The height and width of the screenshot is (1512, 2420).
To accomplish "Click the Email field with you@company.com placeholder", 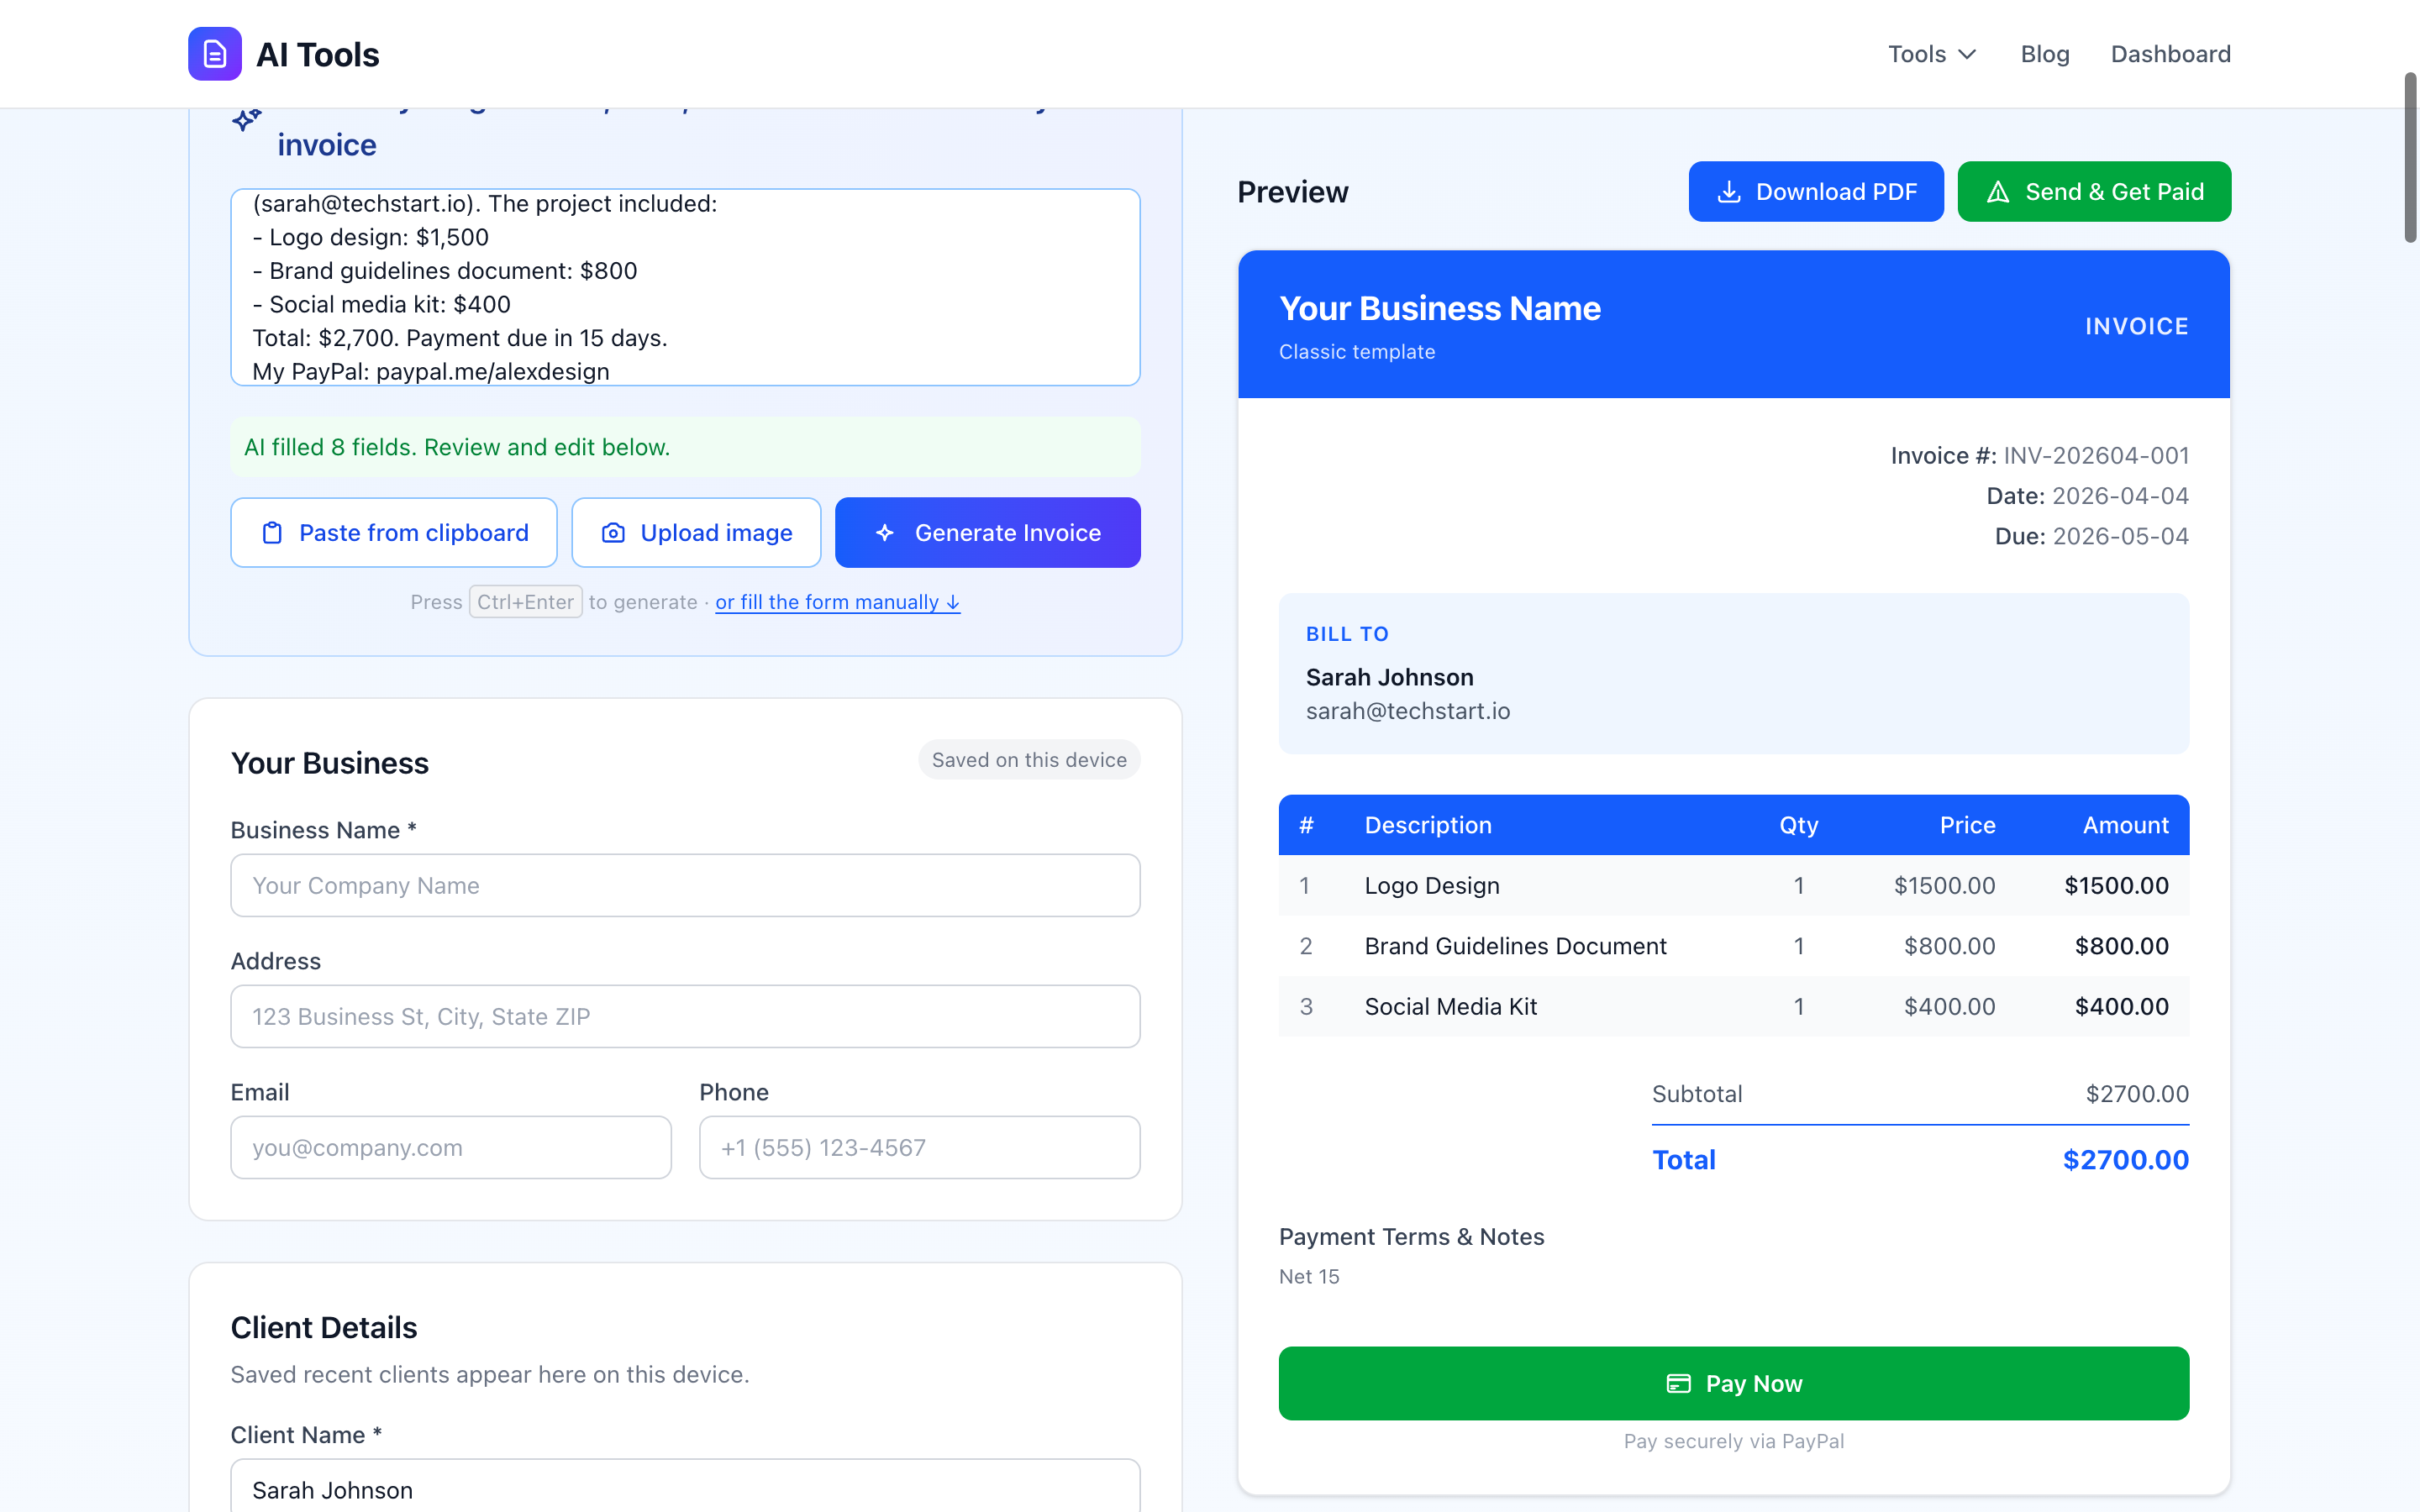I will pyautogui.click(x=450, y=1147).
